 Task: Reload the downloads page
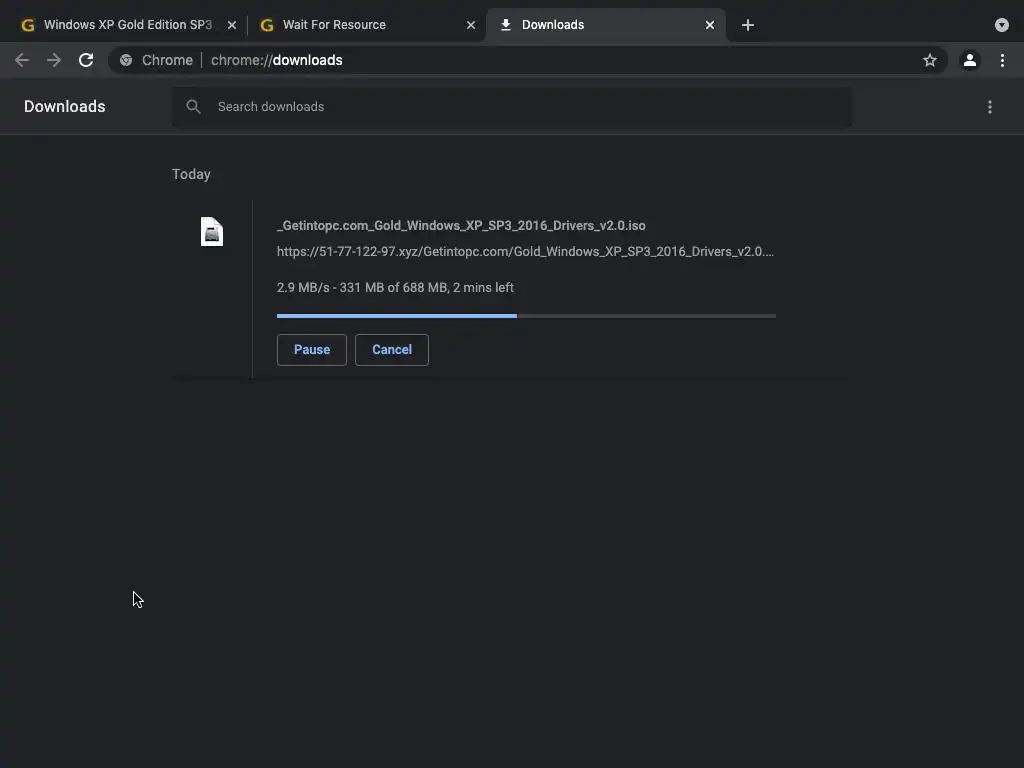[x=86, y=60]
